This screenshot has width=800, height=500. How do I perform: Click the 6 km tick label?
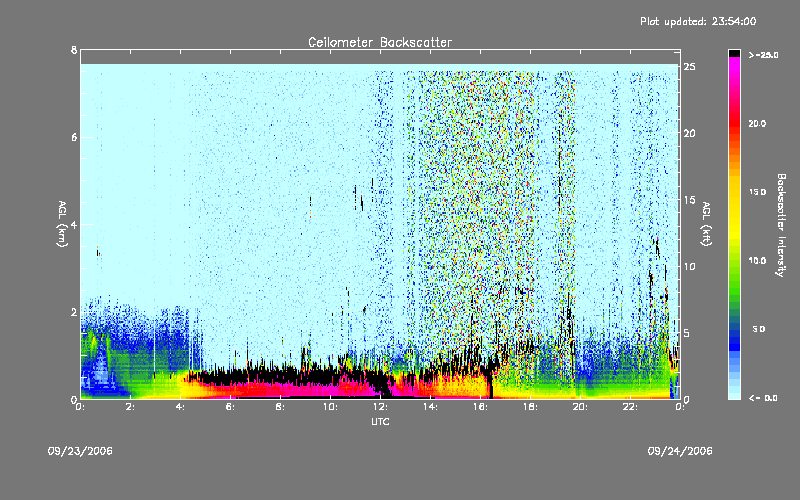[74, 137]
